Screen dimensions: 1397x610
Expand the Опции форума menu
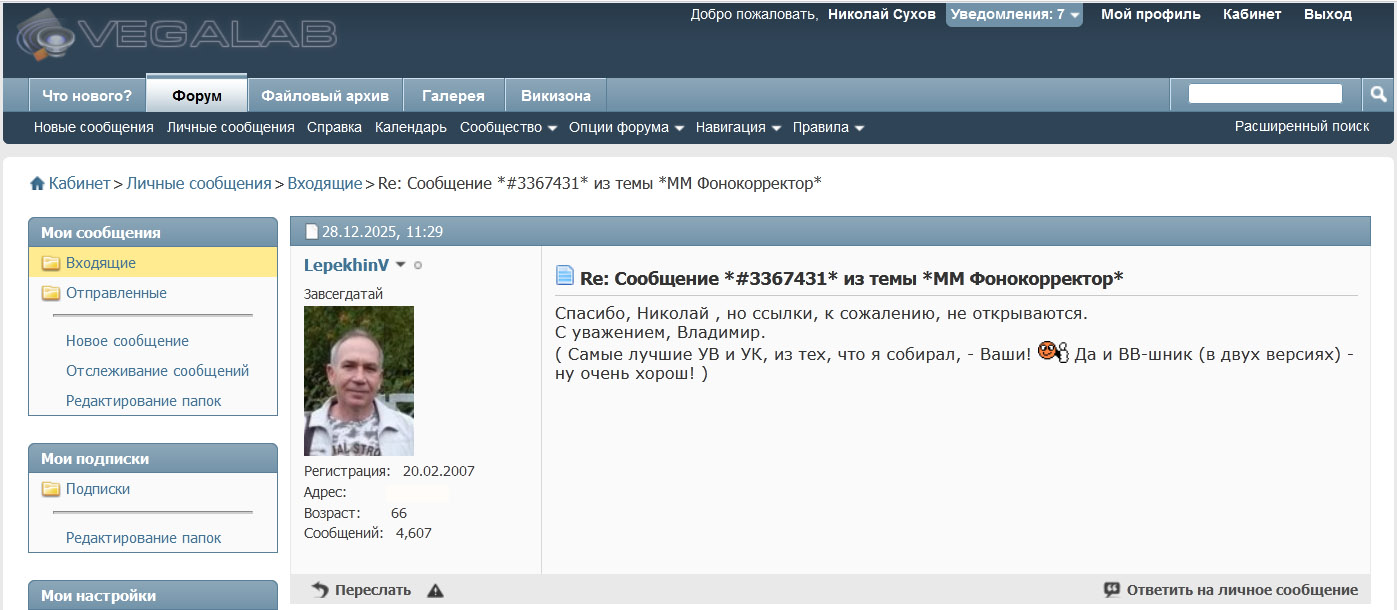coord(626,127)
